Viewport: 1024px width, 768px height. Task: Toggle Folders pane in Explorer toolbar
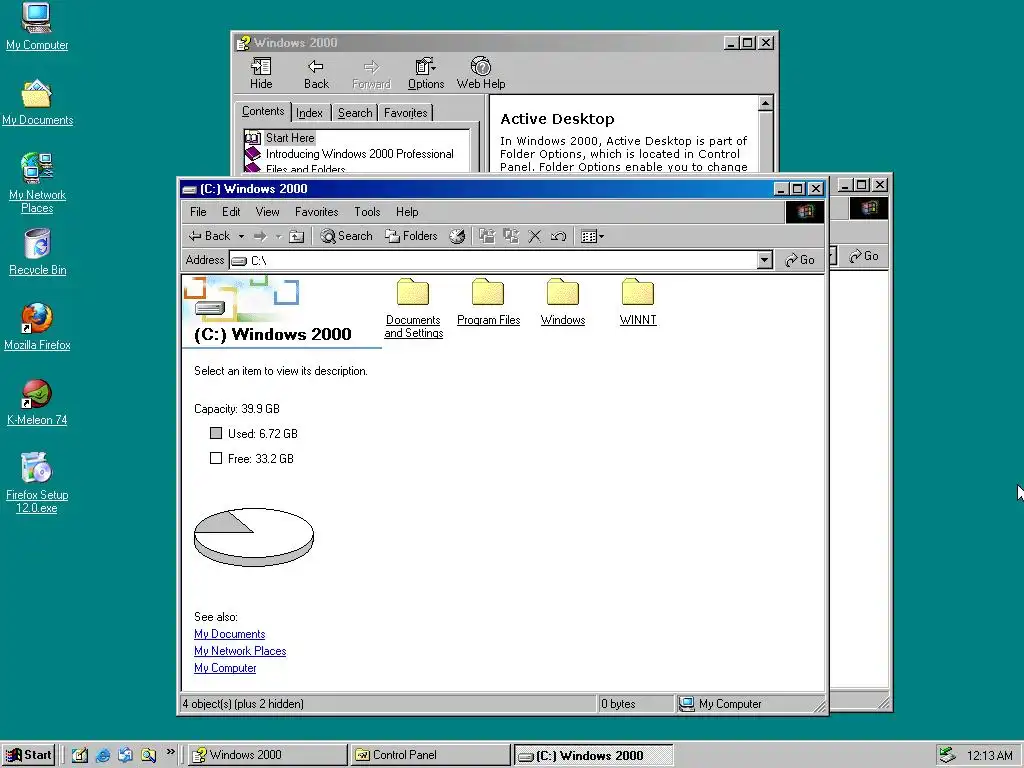(411, 236)
